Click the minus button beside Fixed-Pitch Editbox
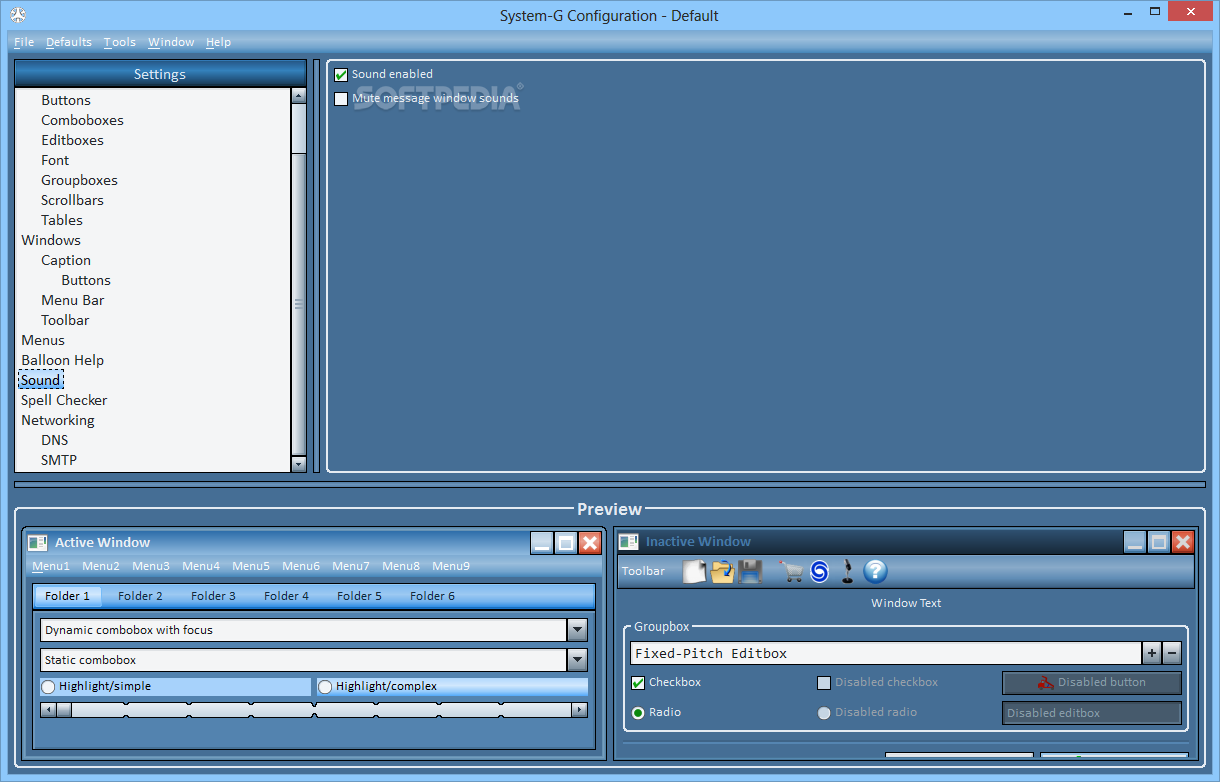Screen dimensions: 1220x782 1172,653
